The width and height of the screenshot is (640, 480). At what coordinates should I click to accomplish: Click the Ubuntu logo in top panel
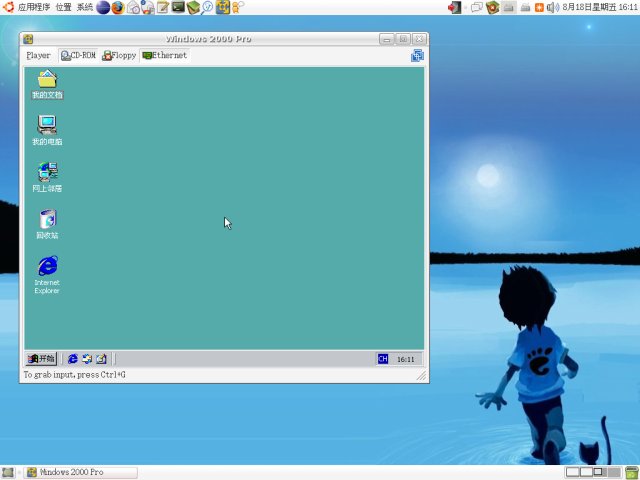[8, 7]
